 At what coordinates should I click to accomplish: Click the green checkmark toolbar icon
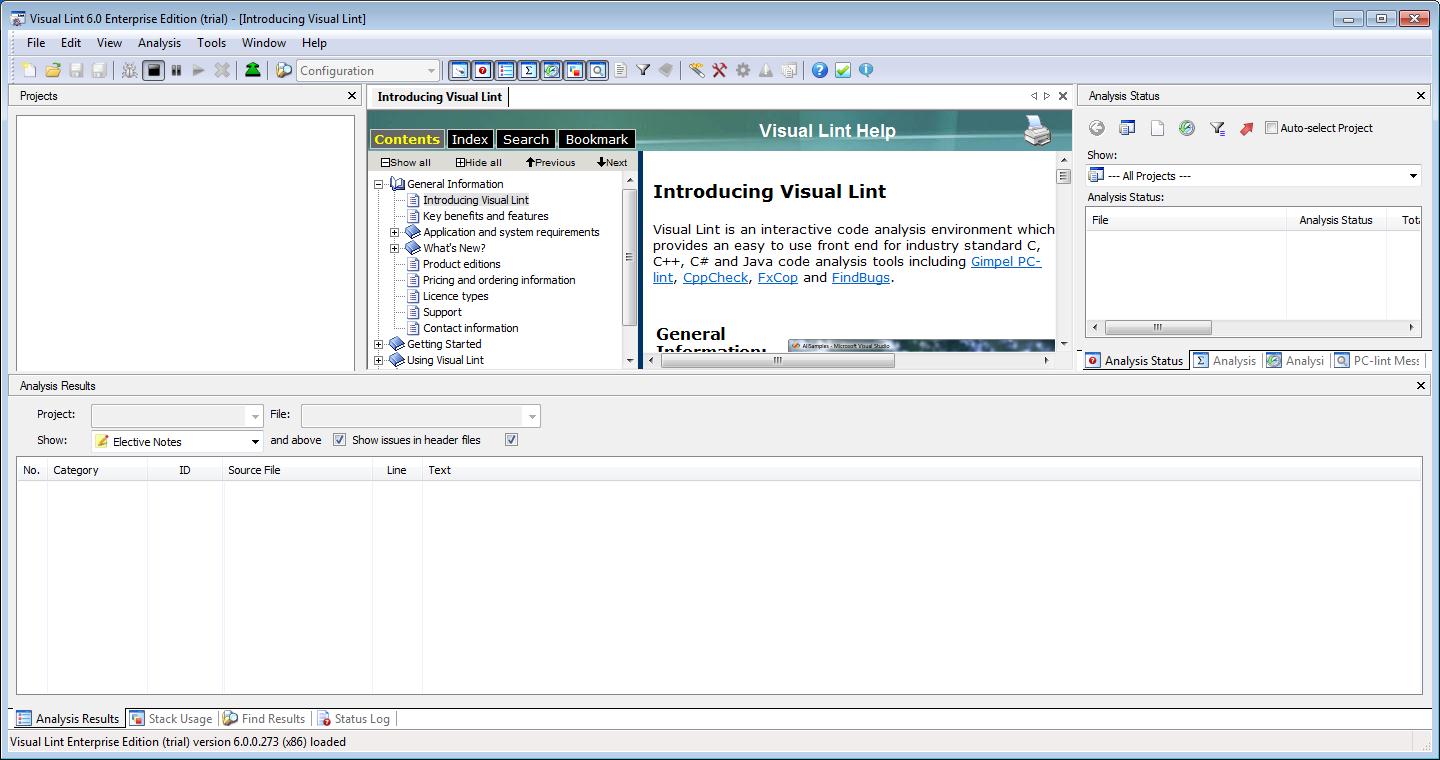(x=842, y=70)
